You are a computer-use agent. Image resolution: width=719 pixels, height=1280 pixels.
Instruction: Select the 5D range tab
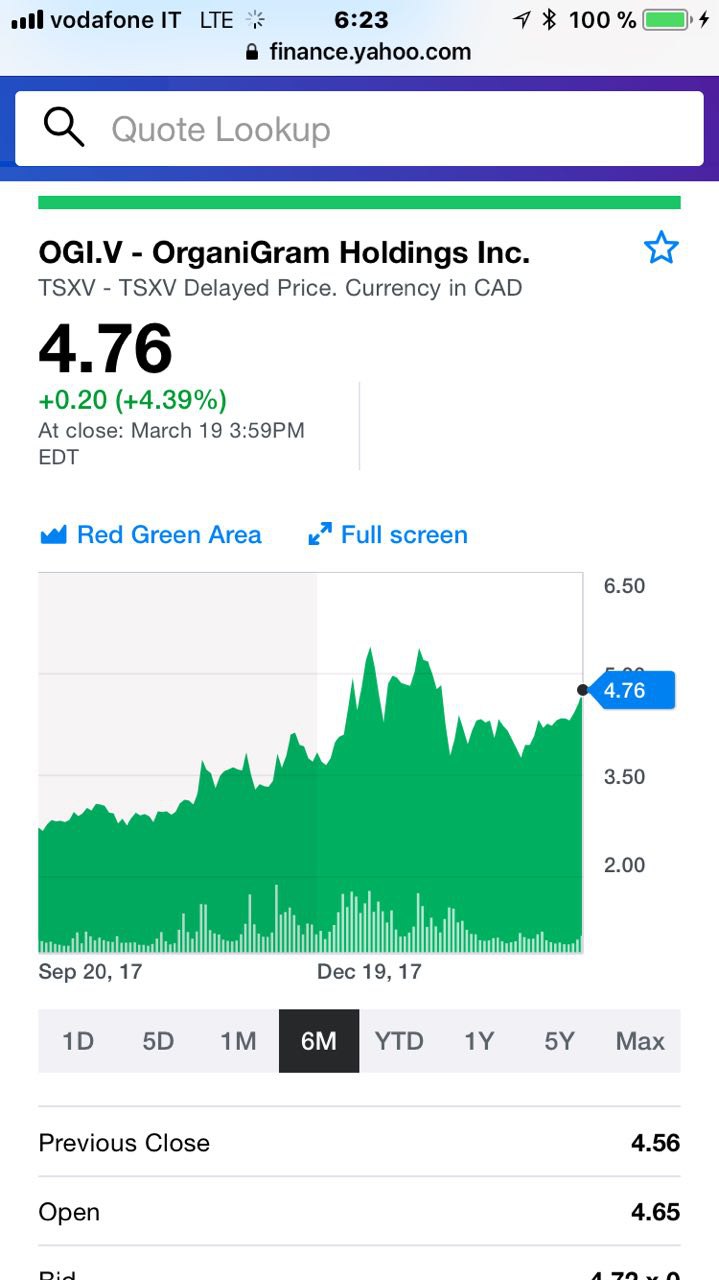(158, 1041)
